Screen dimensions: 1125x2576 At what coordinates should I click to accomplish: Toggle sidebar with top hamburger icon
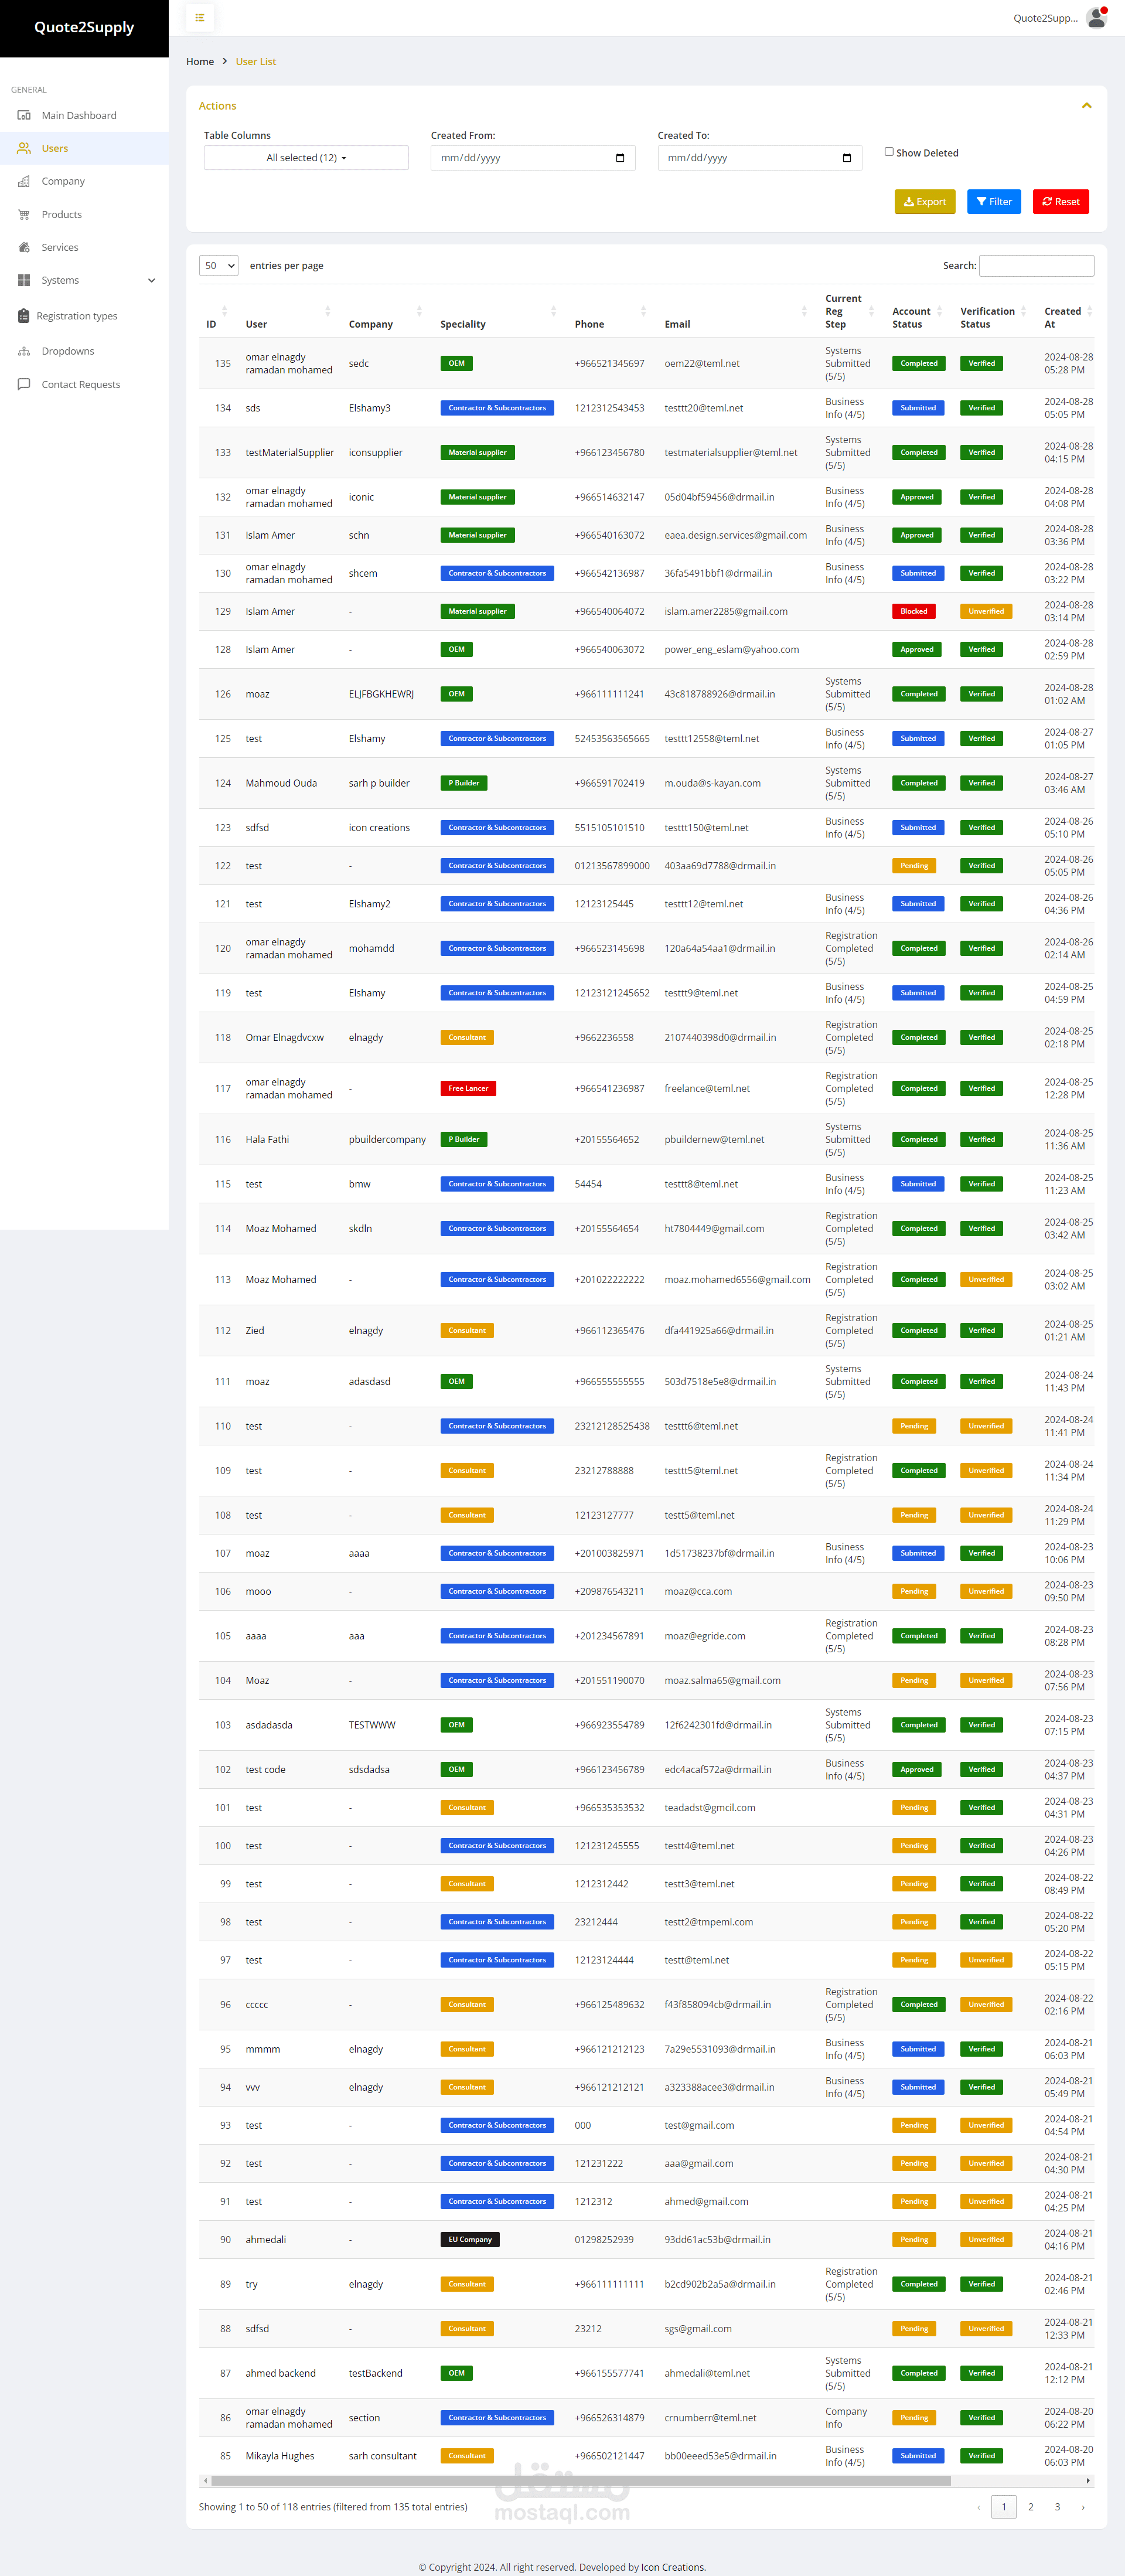(x=200, y=18)
